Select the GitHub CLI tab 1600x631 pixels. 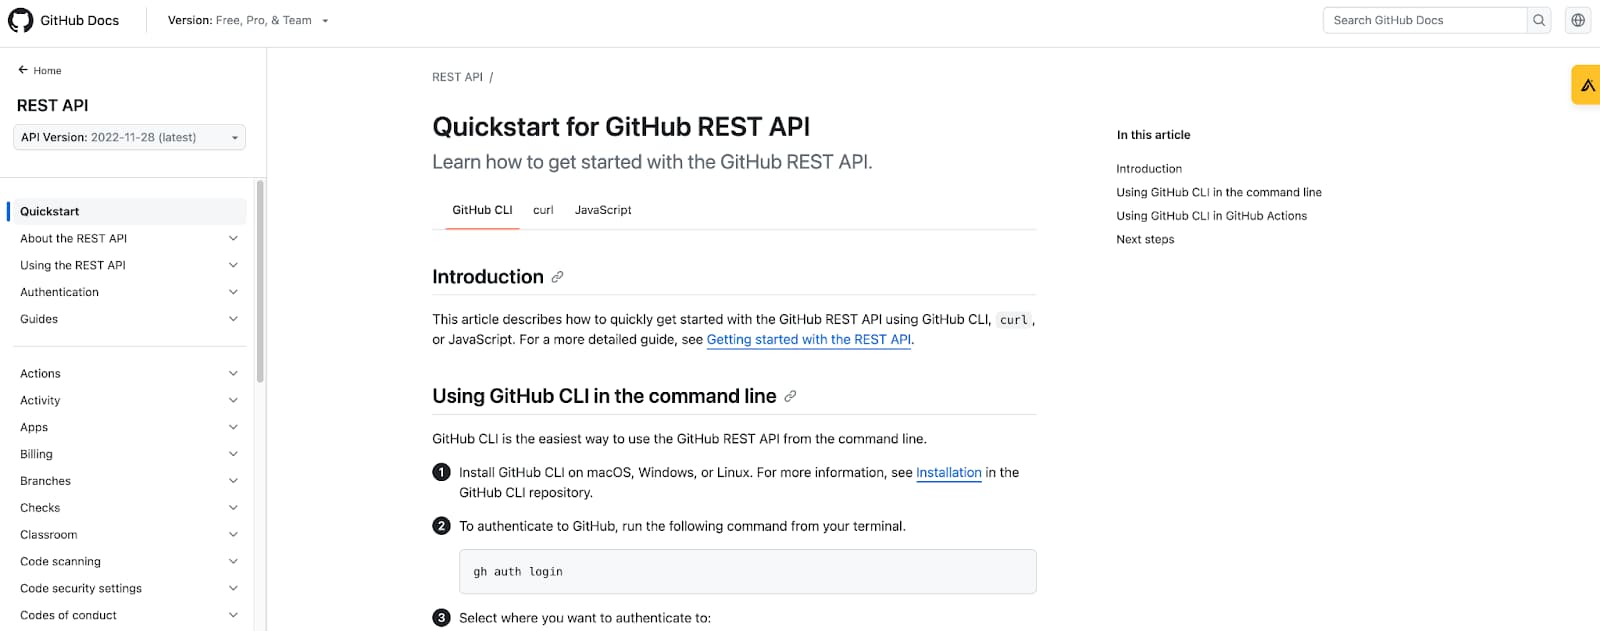tap(482, 210)
